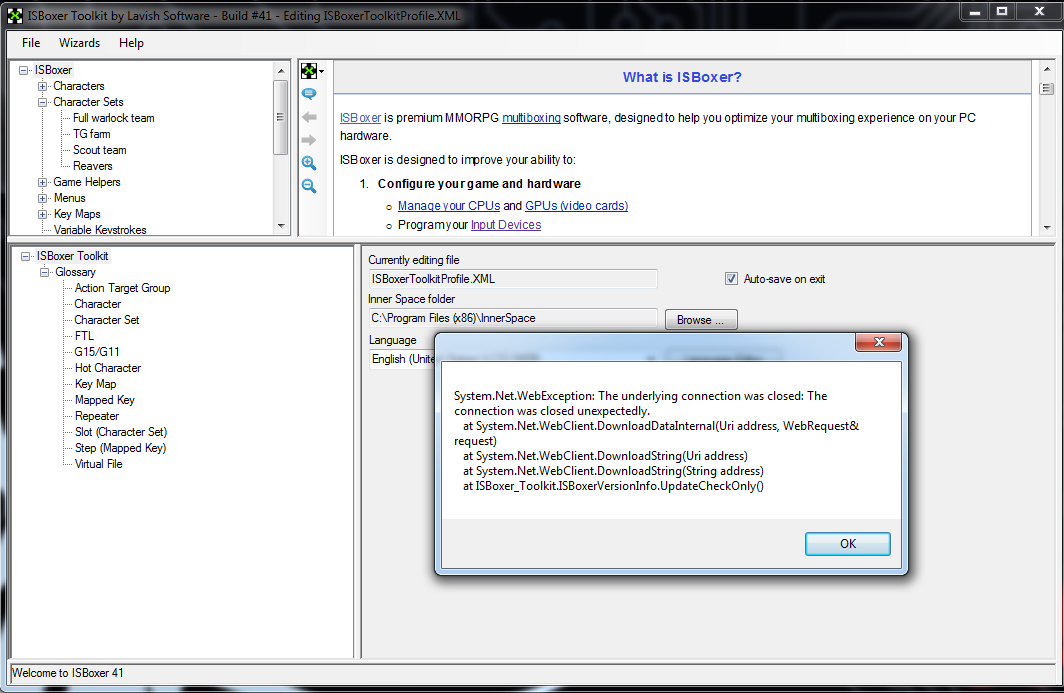
Task: Click status bar text Welcome to ISBoxer 41
Action: 68,673
